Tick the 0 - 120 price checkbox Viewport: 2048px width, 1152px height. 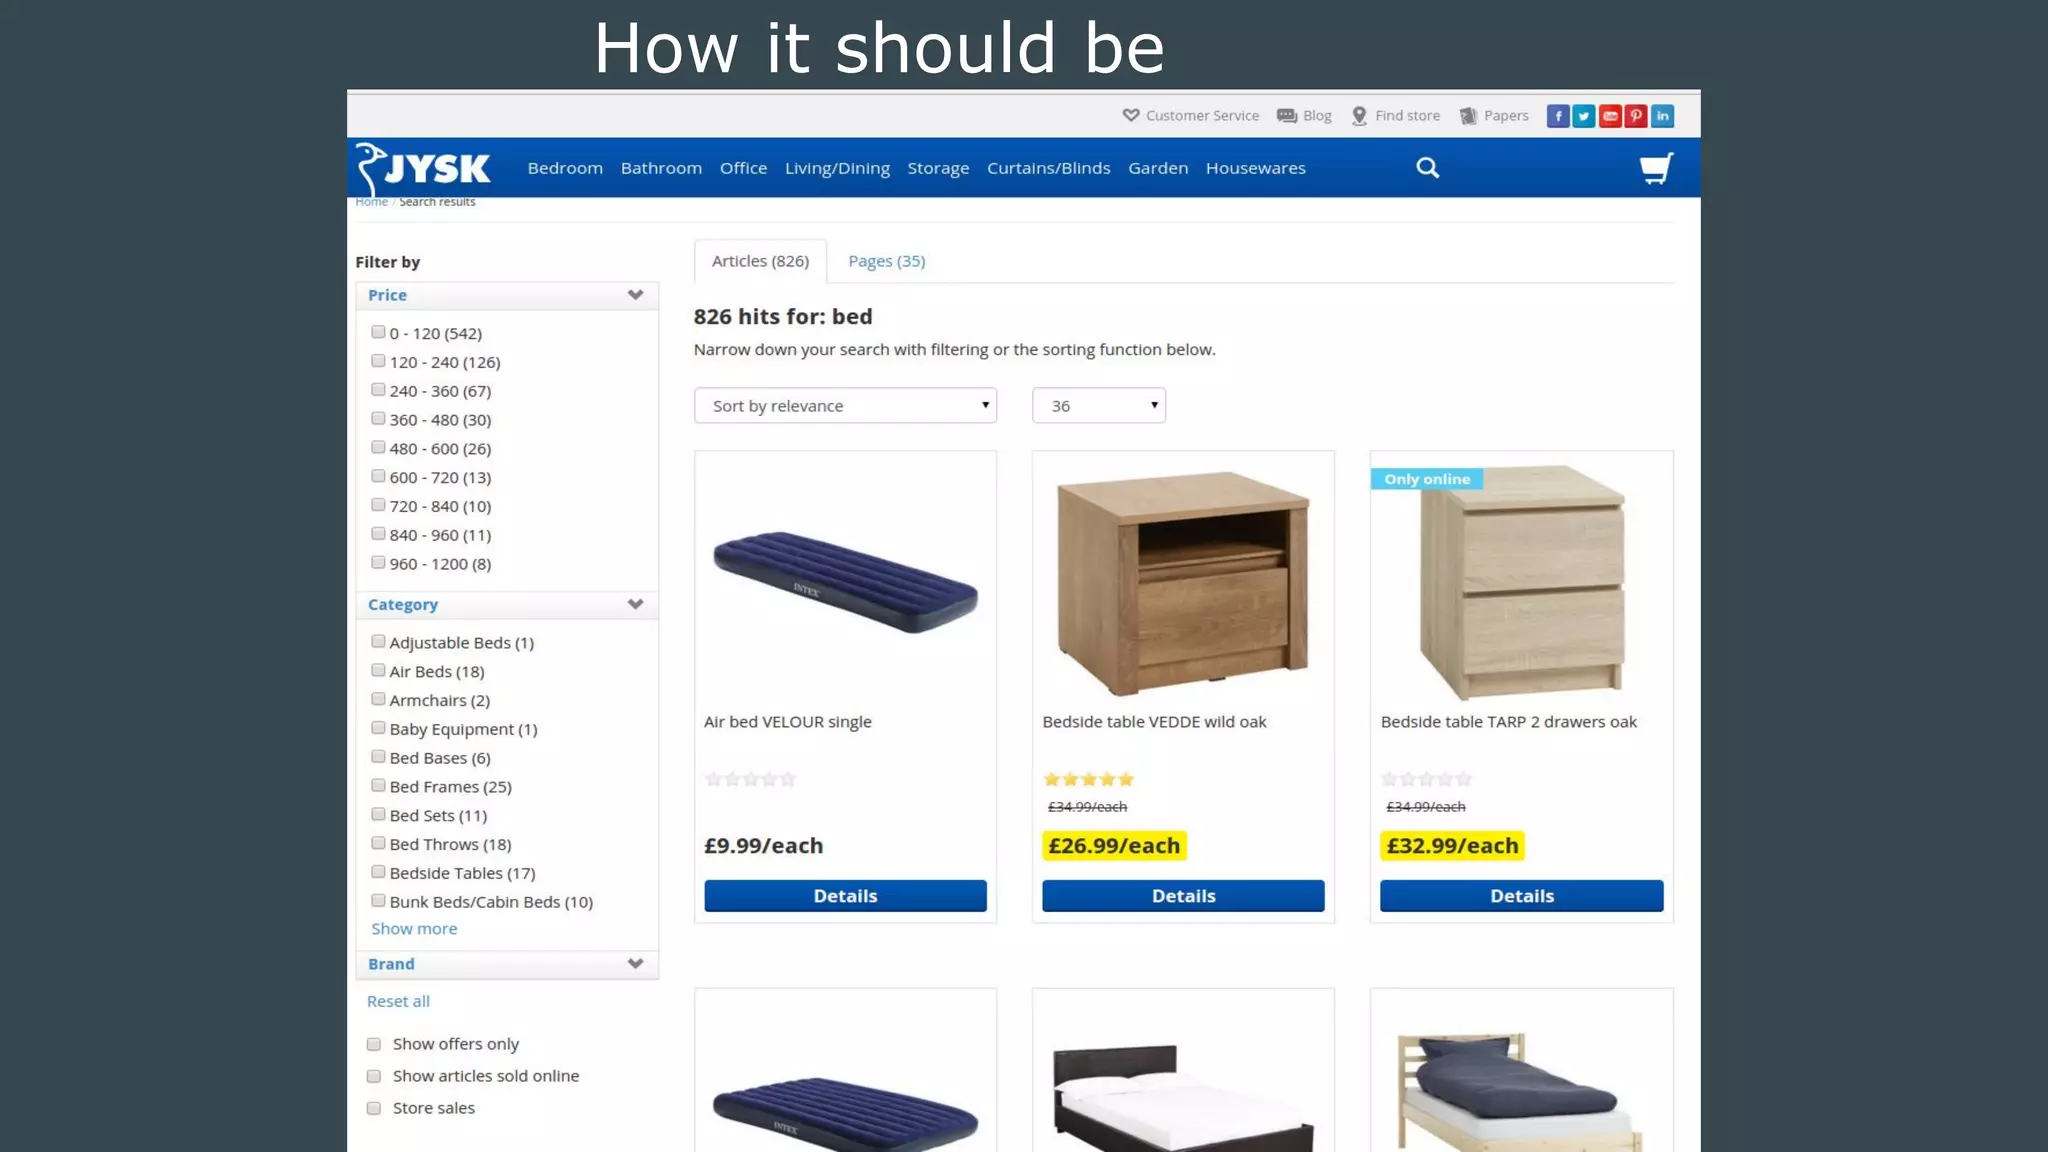378,332
